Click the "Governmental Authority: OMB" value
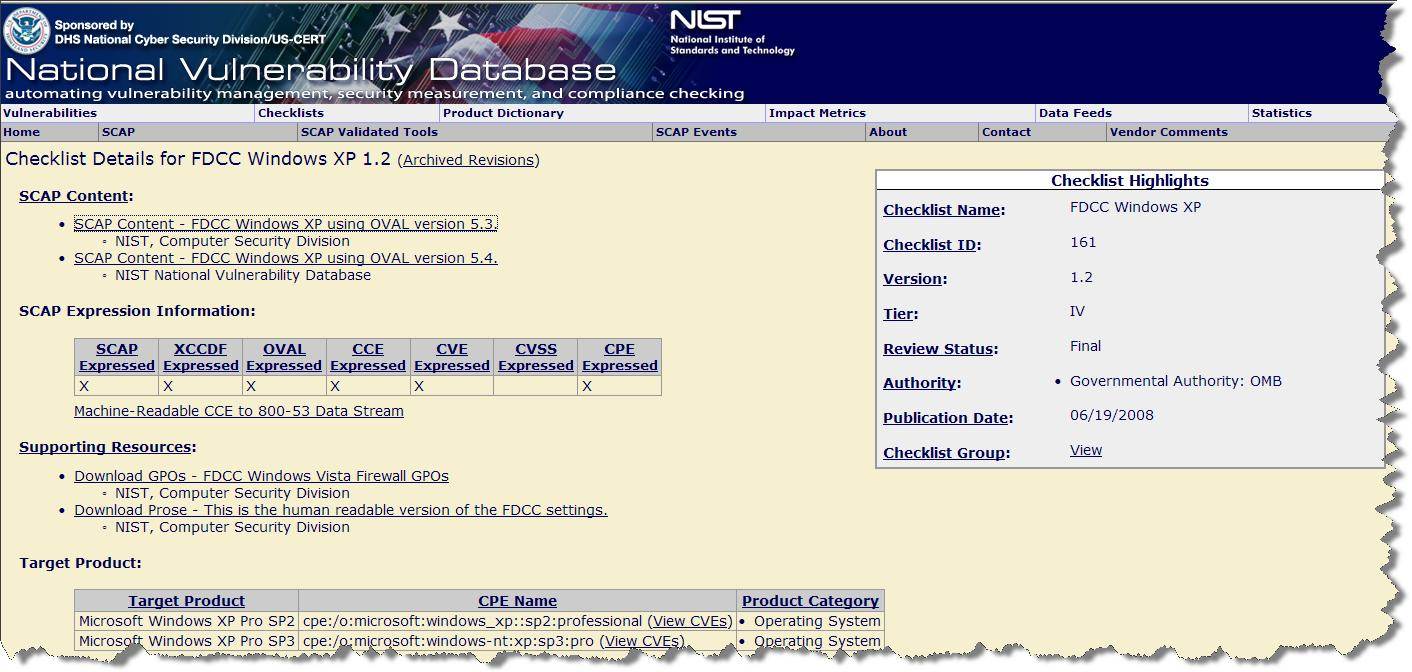The image size is (1412, 672). pos(1176,381)
